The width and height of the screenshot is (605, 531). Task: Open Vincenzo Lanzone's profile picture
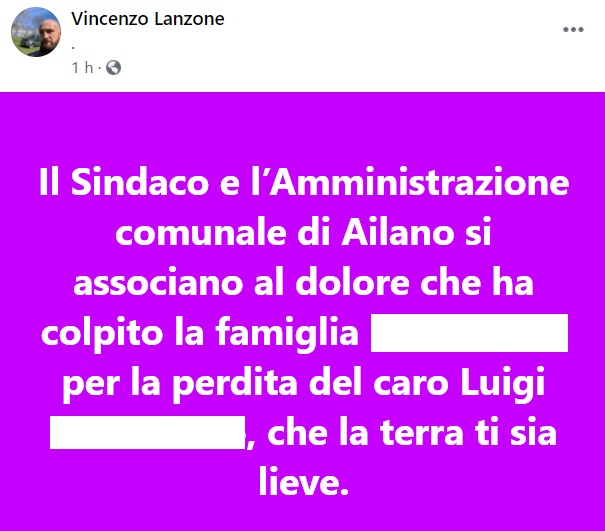pyautogui.click(x=36, y=32)
